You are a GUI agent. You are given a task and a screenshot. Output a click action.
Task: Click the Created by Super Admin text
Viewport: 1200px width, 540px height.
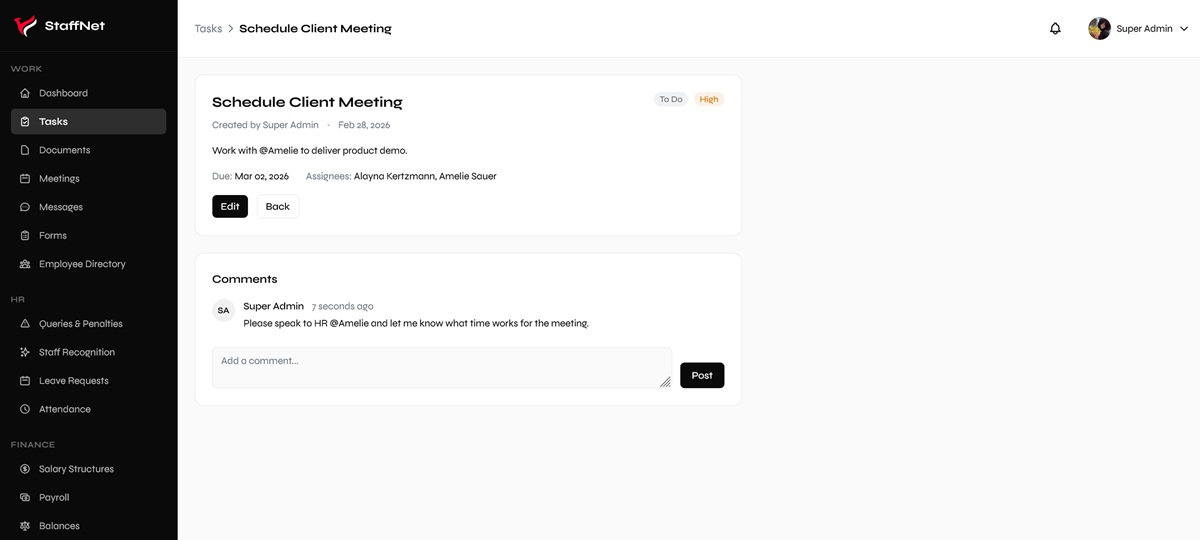(265, 125)
